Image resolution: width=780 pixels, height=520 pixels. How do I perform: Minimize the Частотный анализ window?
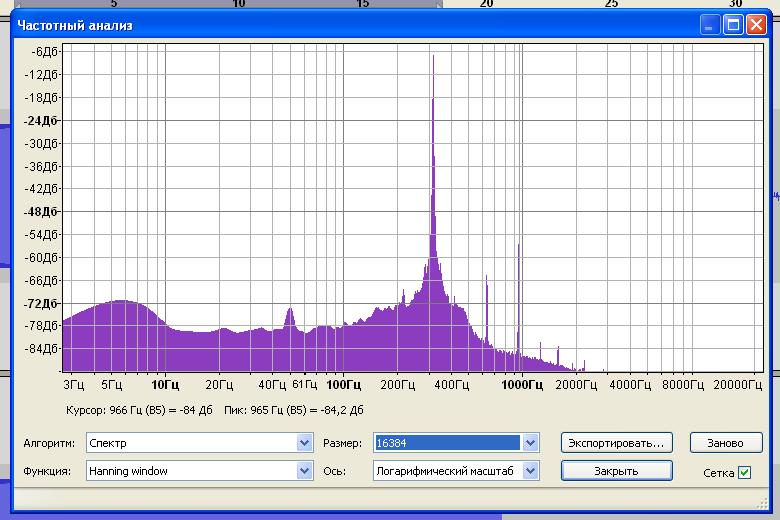click(x=710, y=25)
